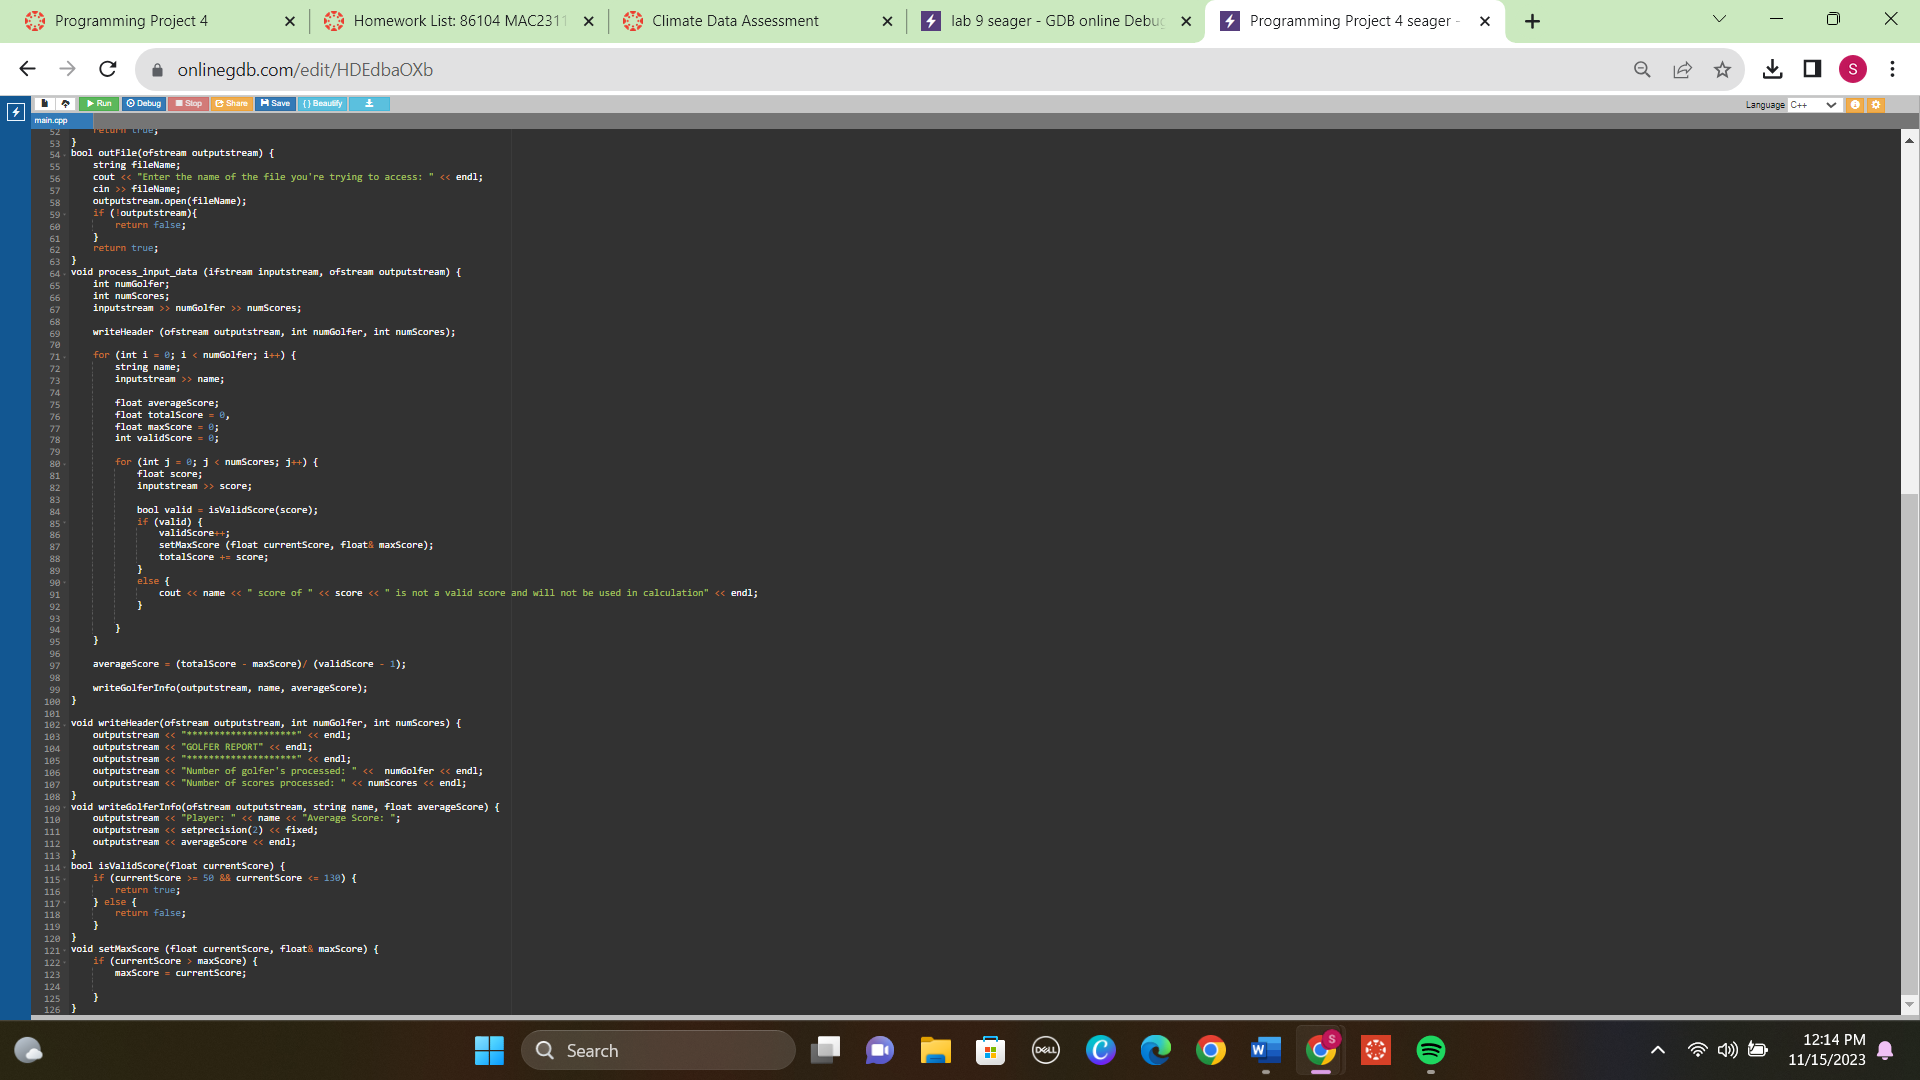Click the upload file cloud icon
1920x1080 pixels.
66,104
